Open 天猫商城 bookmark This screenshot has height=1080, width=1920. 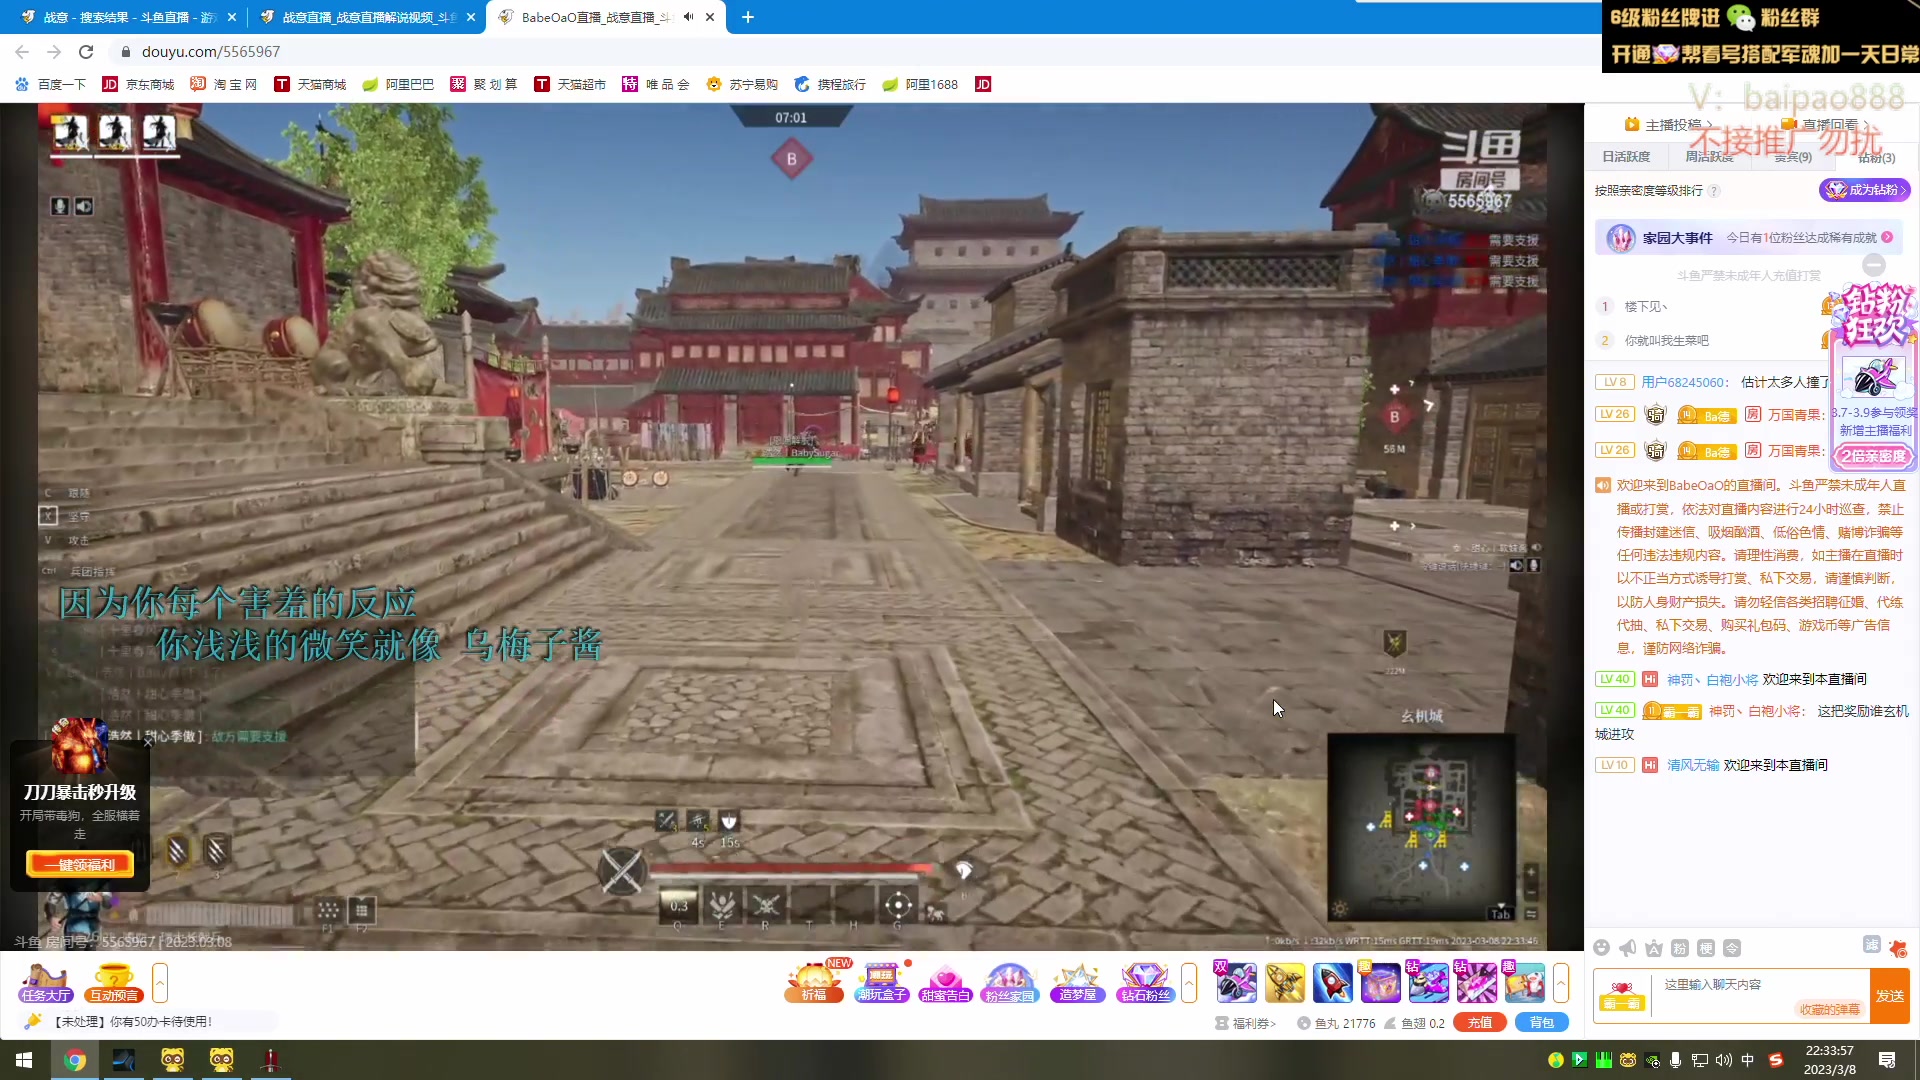310,85
